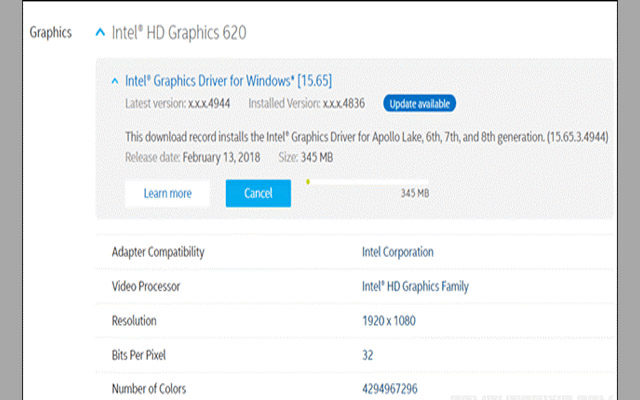Screen dimensions: 640x400
Task: Click the 345 MB label beside progress bar
Action: [414, 193]
